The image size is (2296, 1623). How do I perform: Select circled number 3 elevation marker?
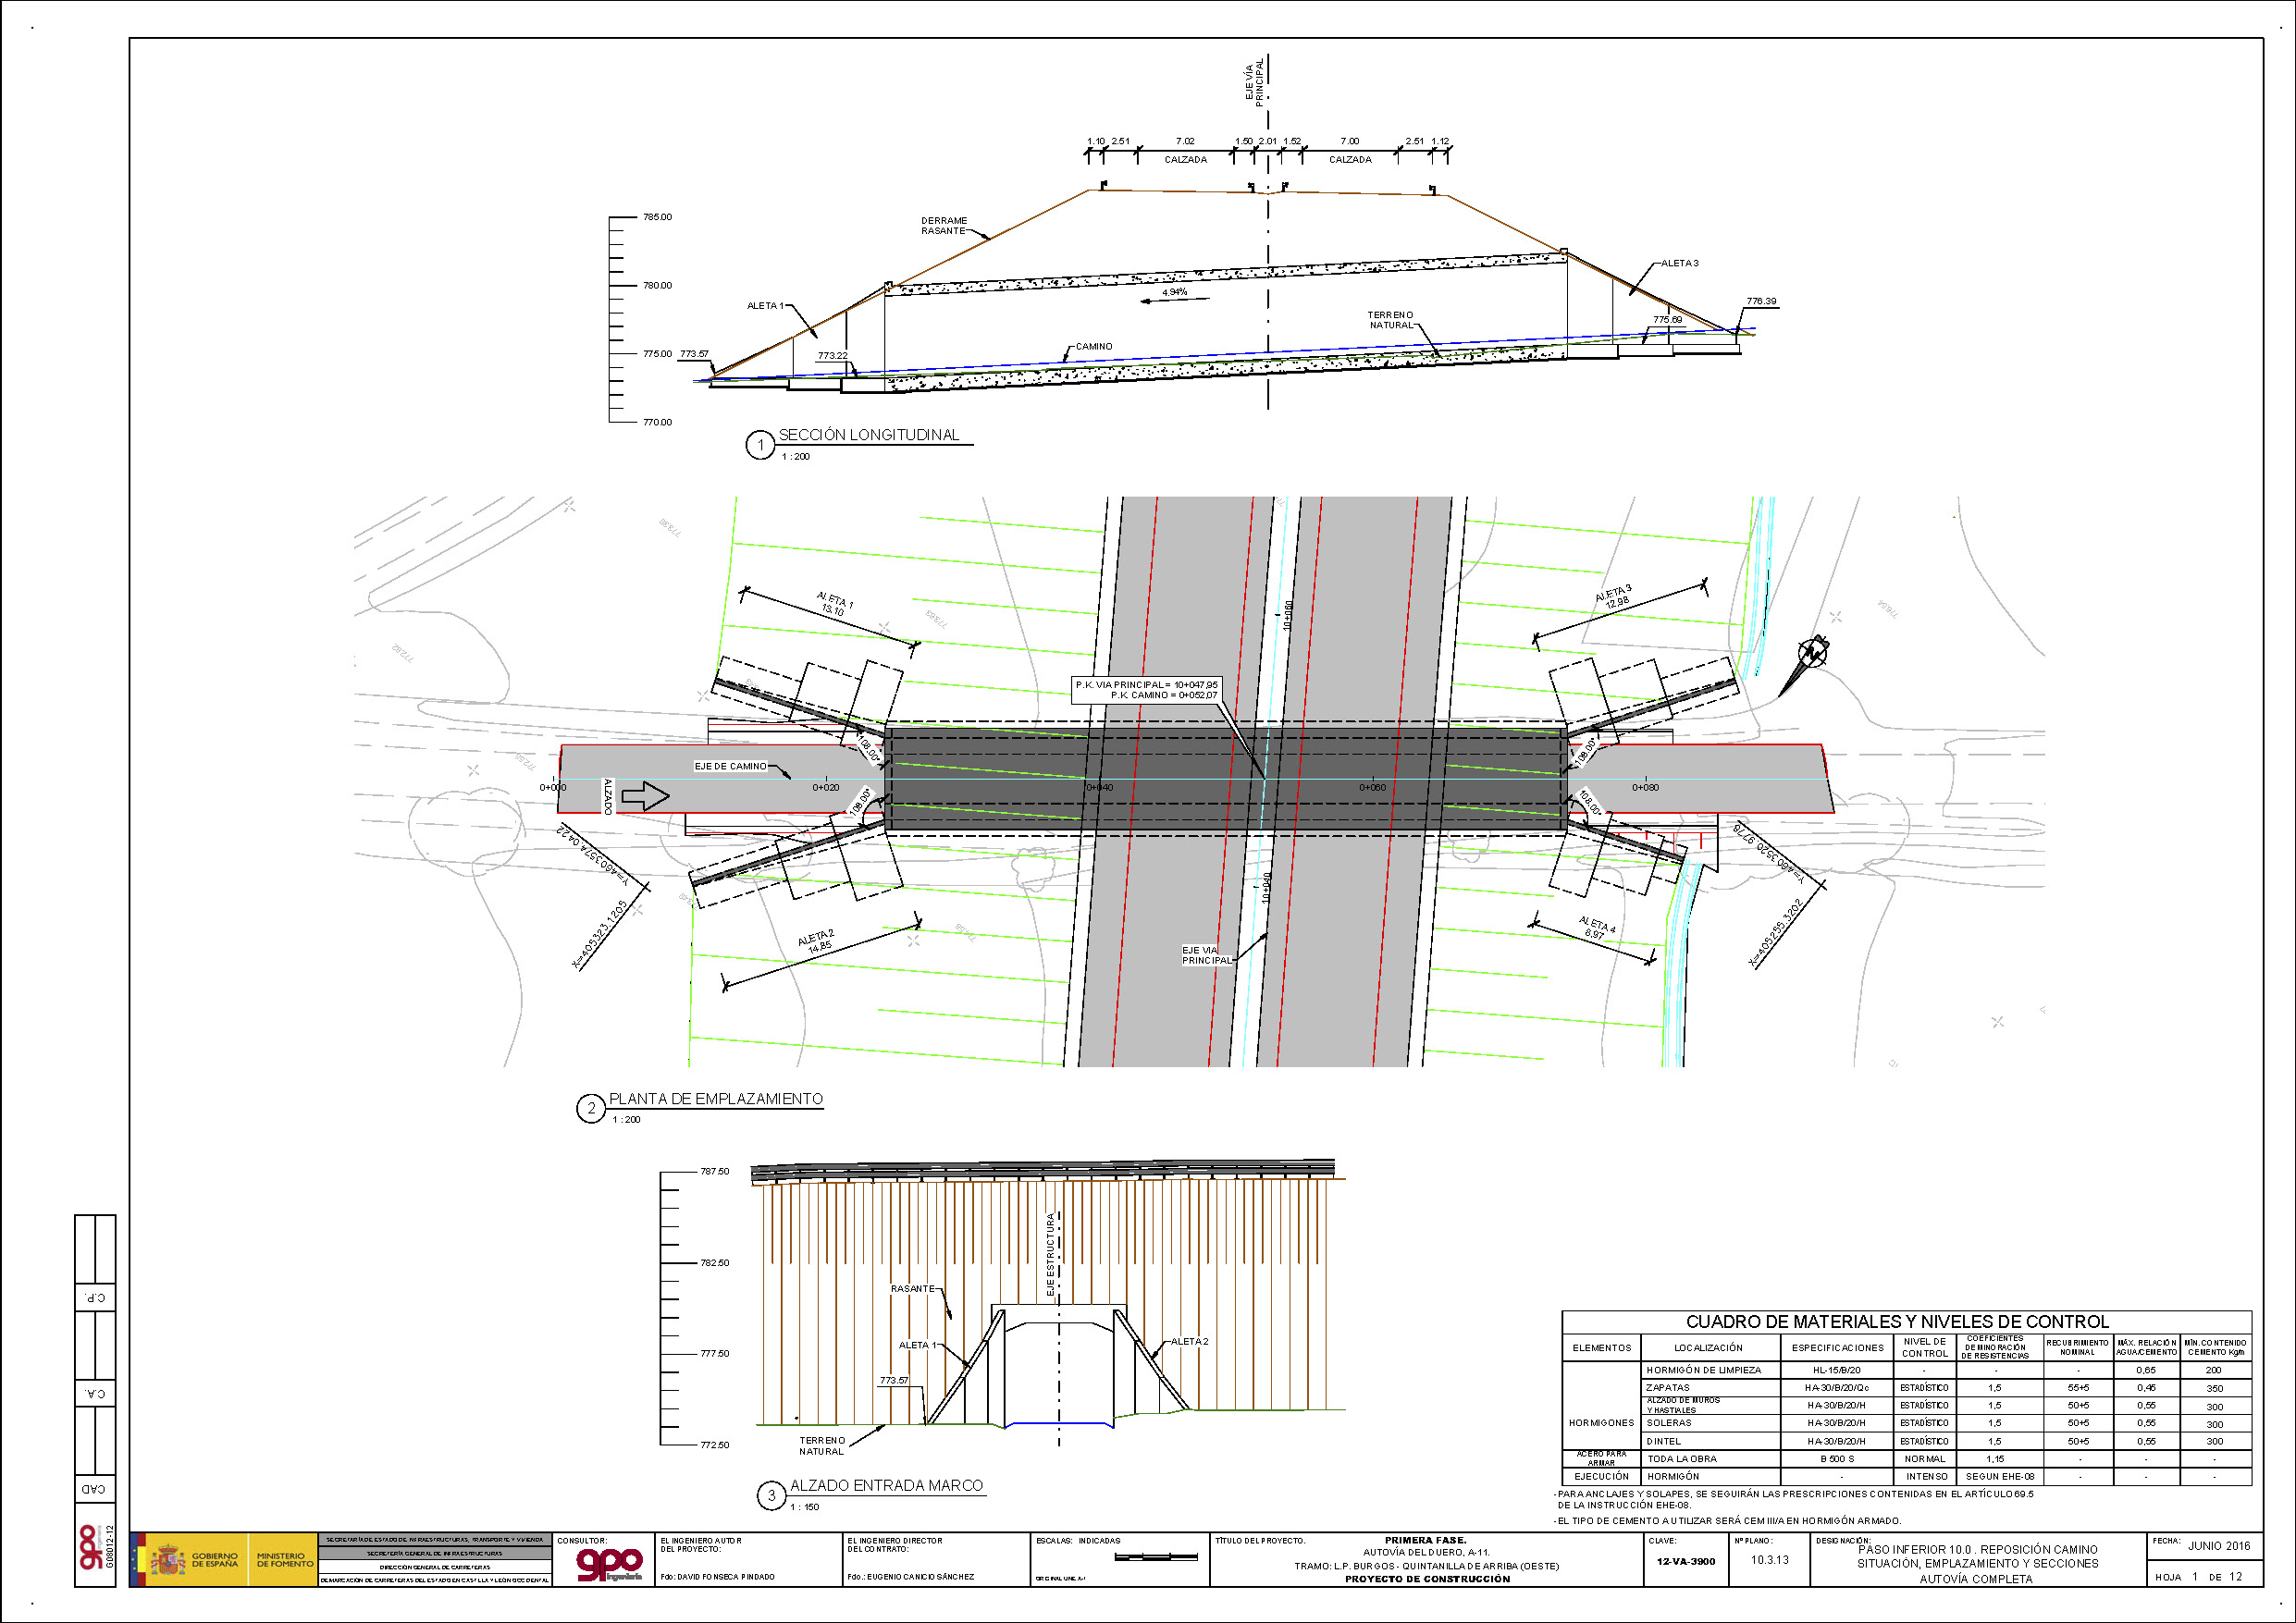[x=771, y=1496]
